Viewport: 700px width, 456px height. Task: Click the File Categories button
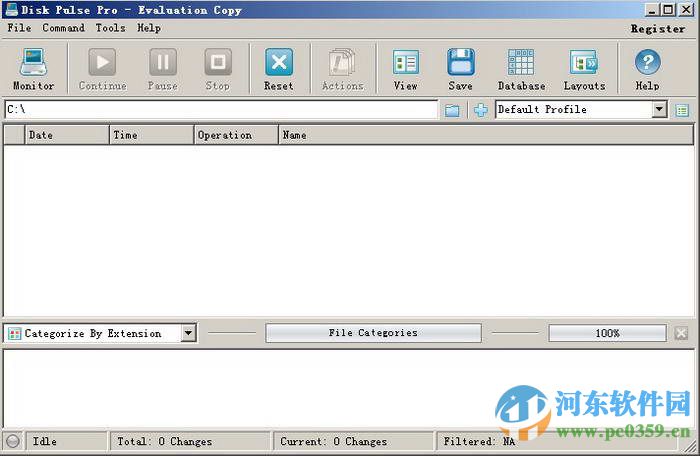(373, 333)
